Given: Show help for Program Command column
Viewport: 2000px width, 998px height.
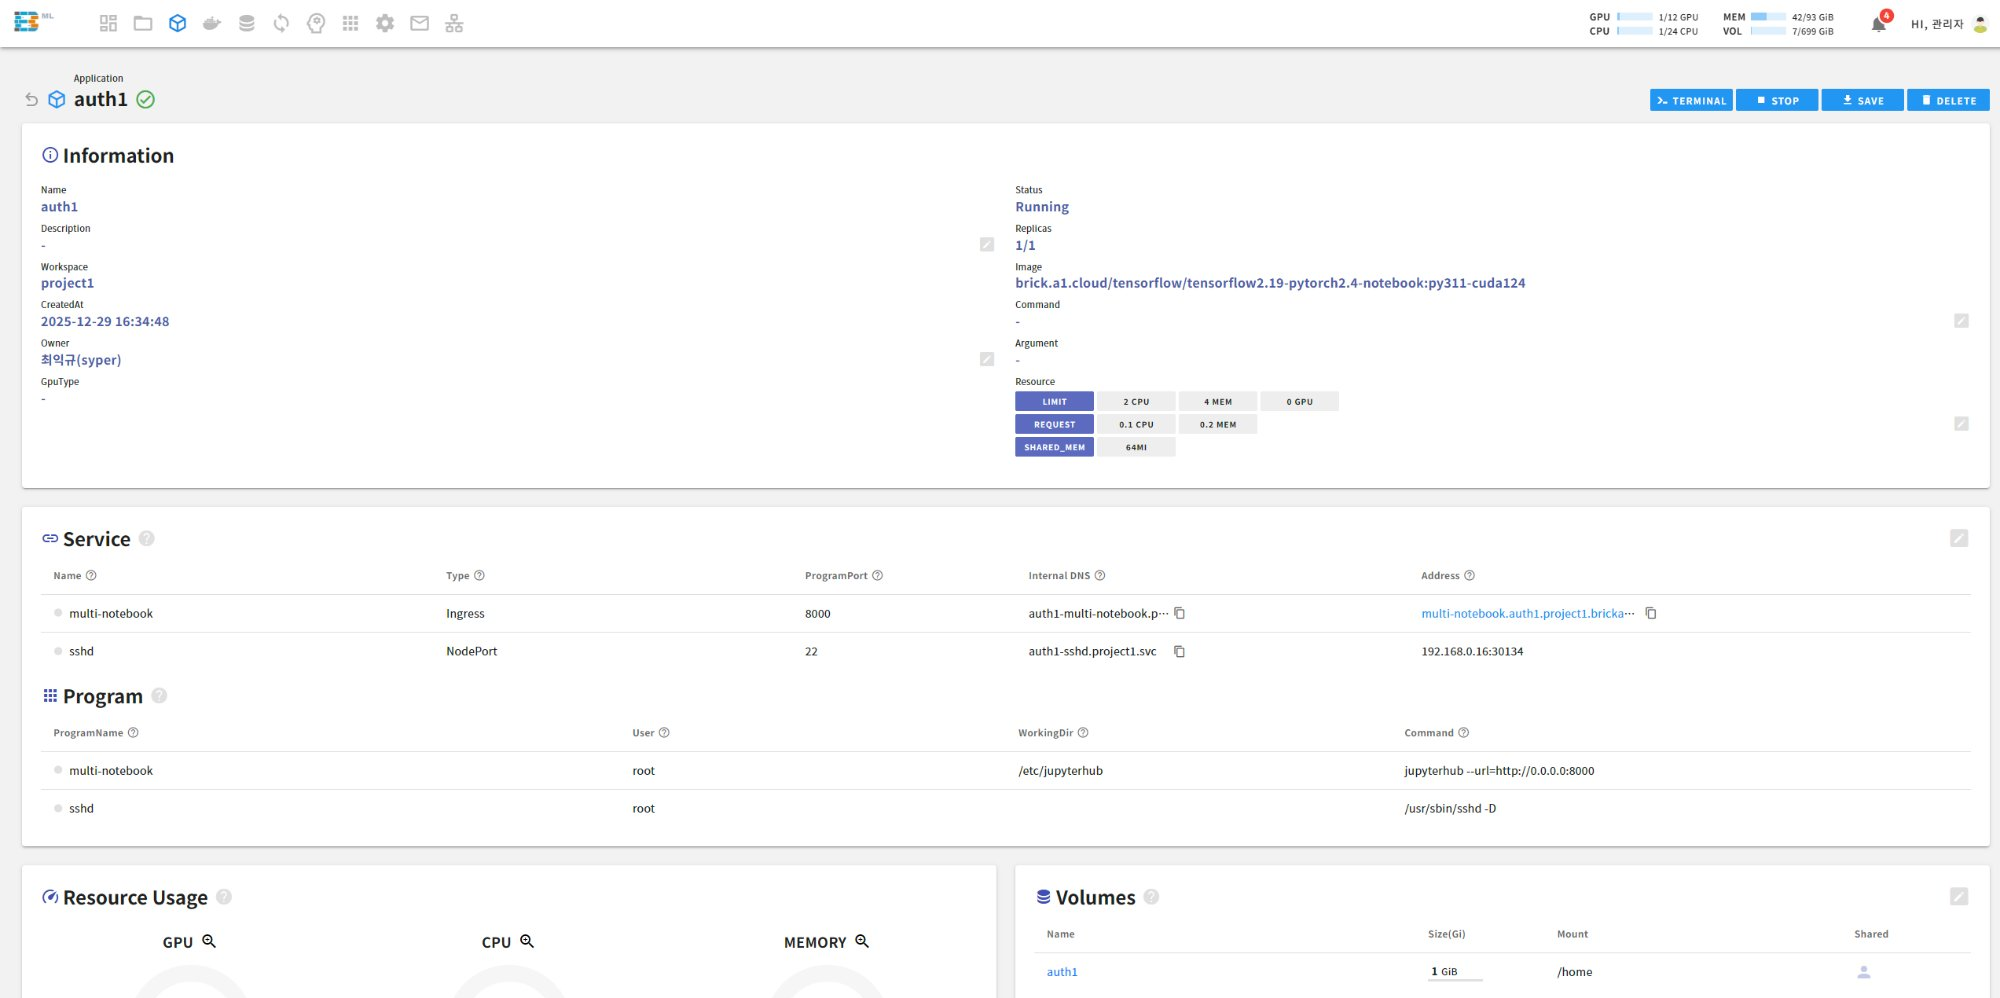Looking at the screenshot, I should [1464, 733].
